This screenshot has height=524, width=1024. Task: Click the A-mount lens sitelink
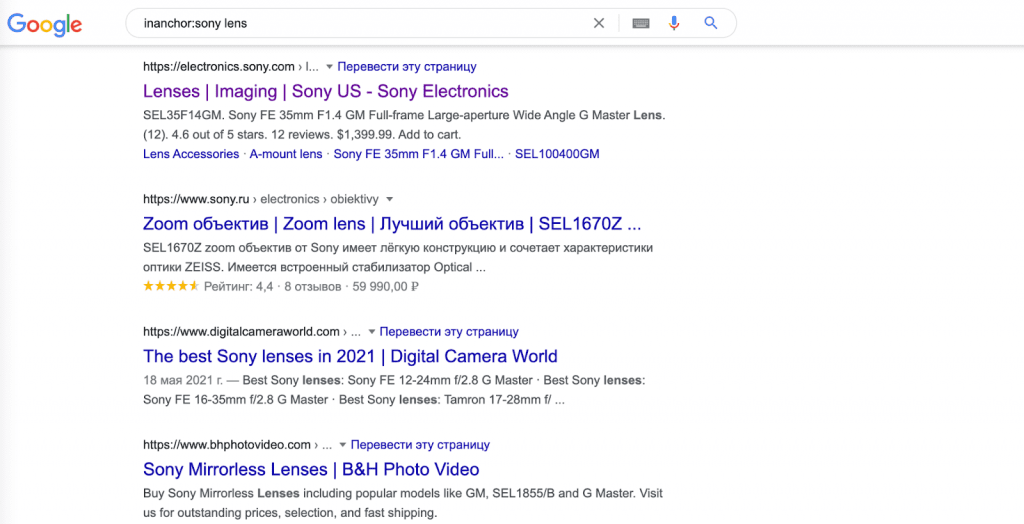(x=286, y=154)
